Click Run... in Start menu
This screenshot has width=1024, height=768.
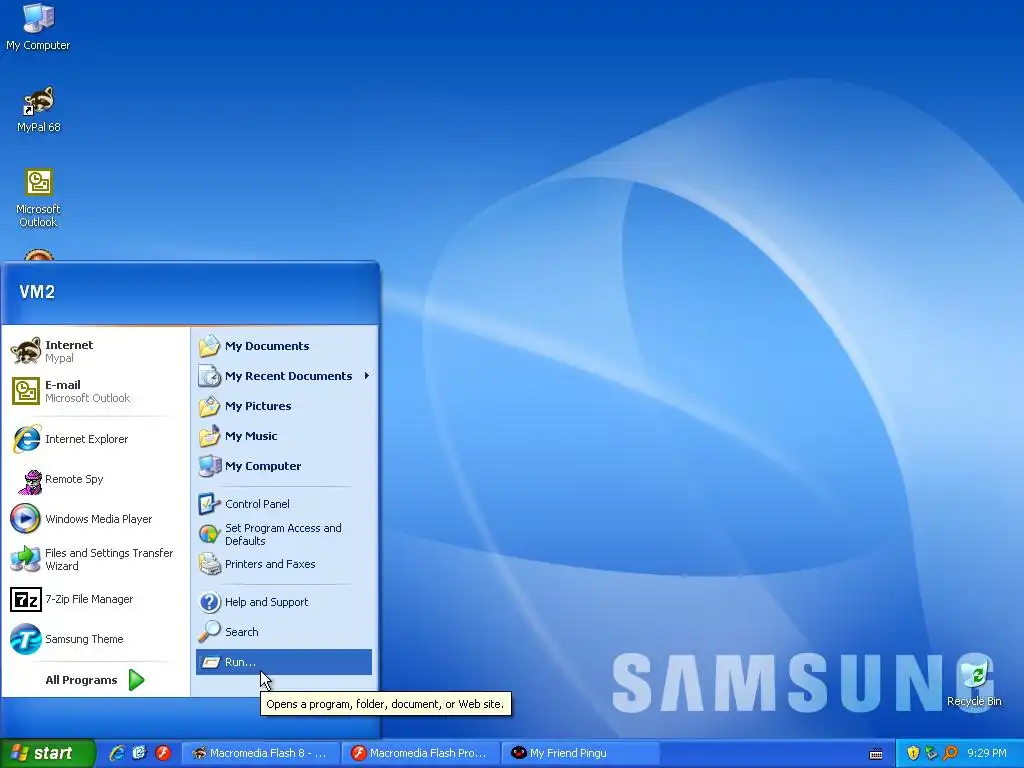coord(284,662)
